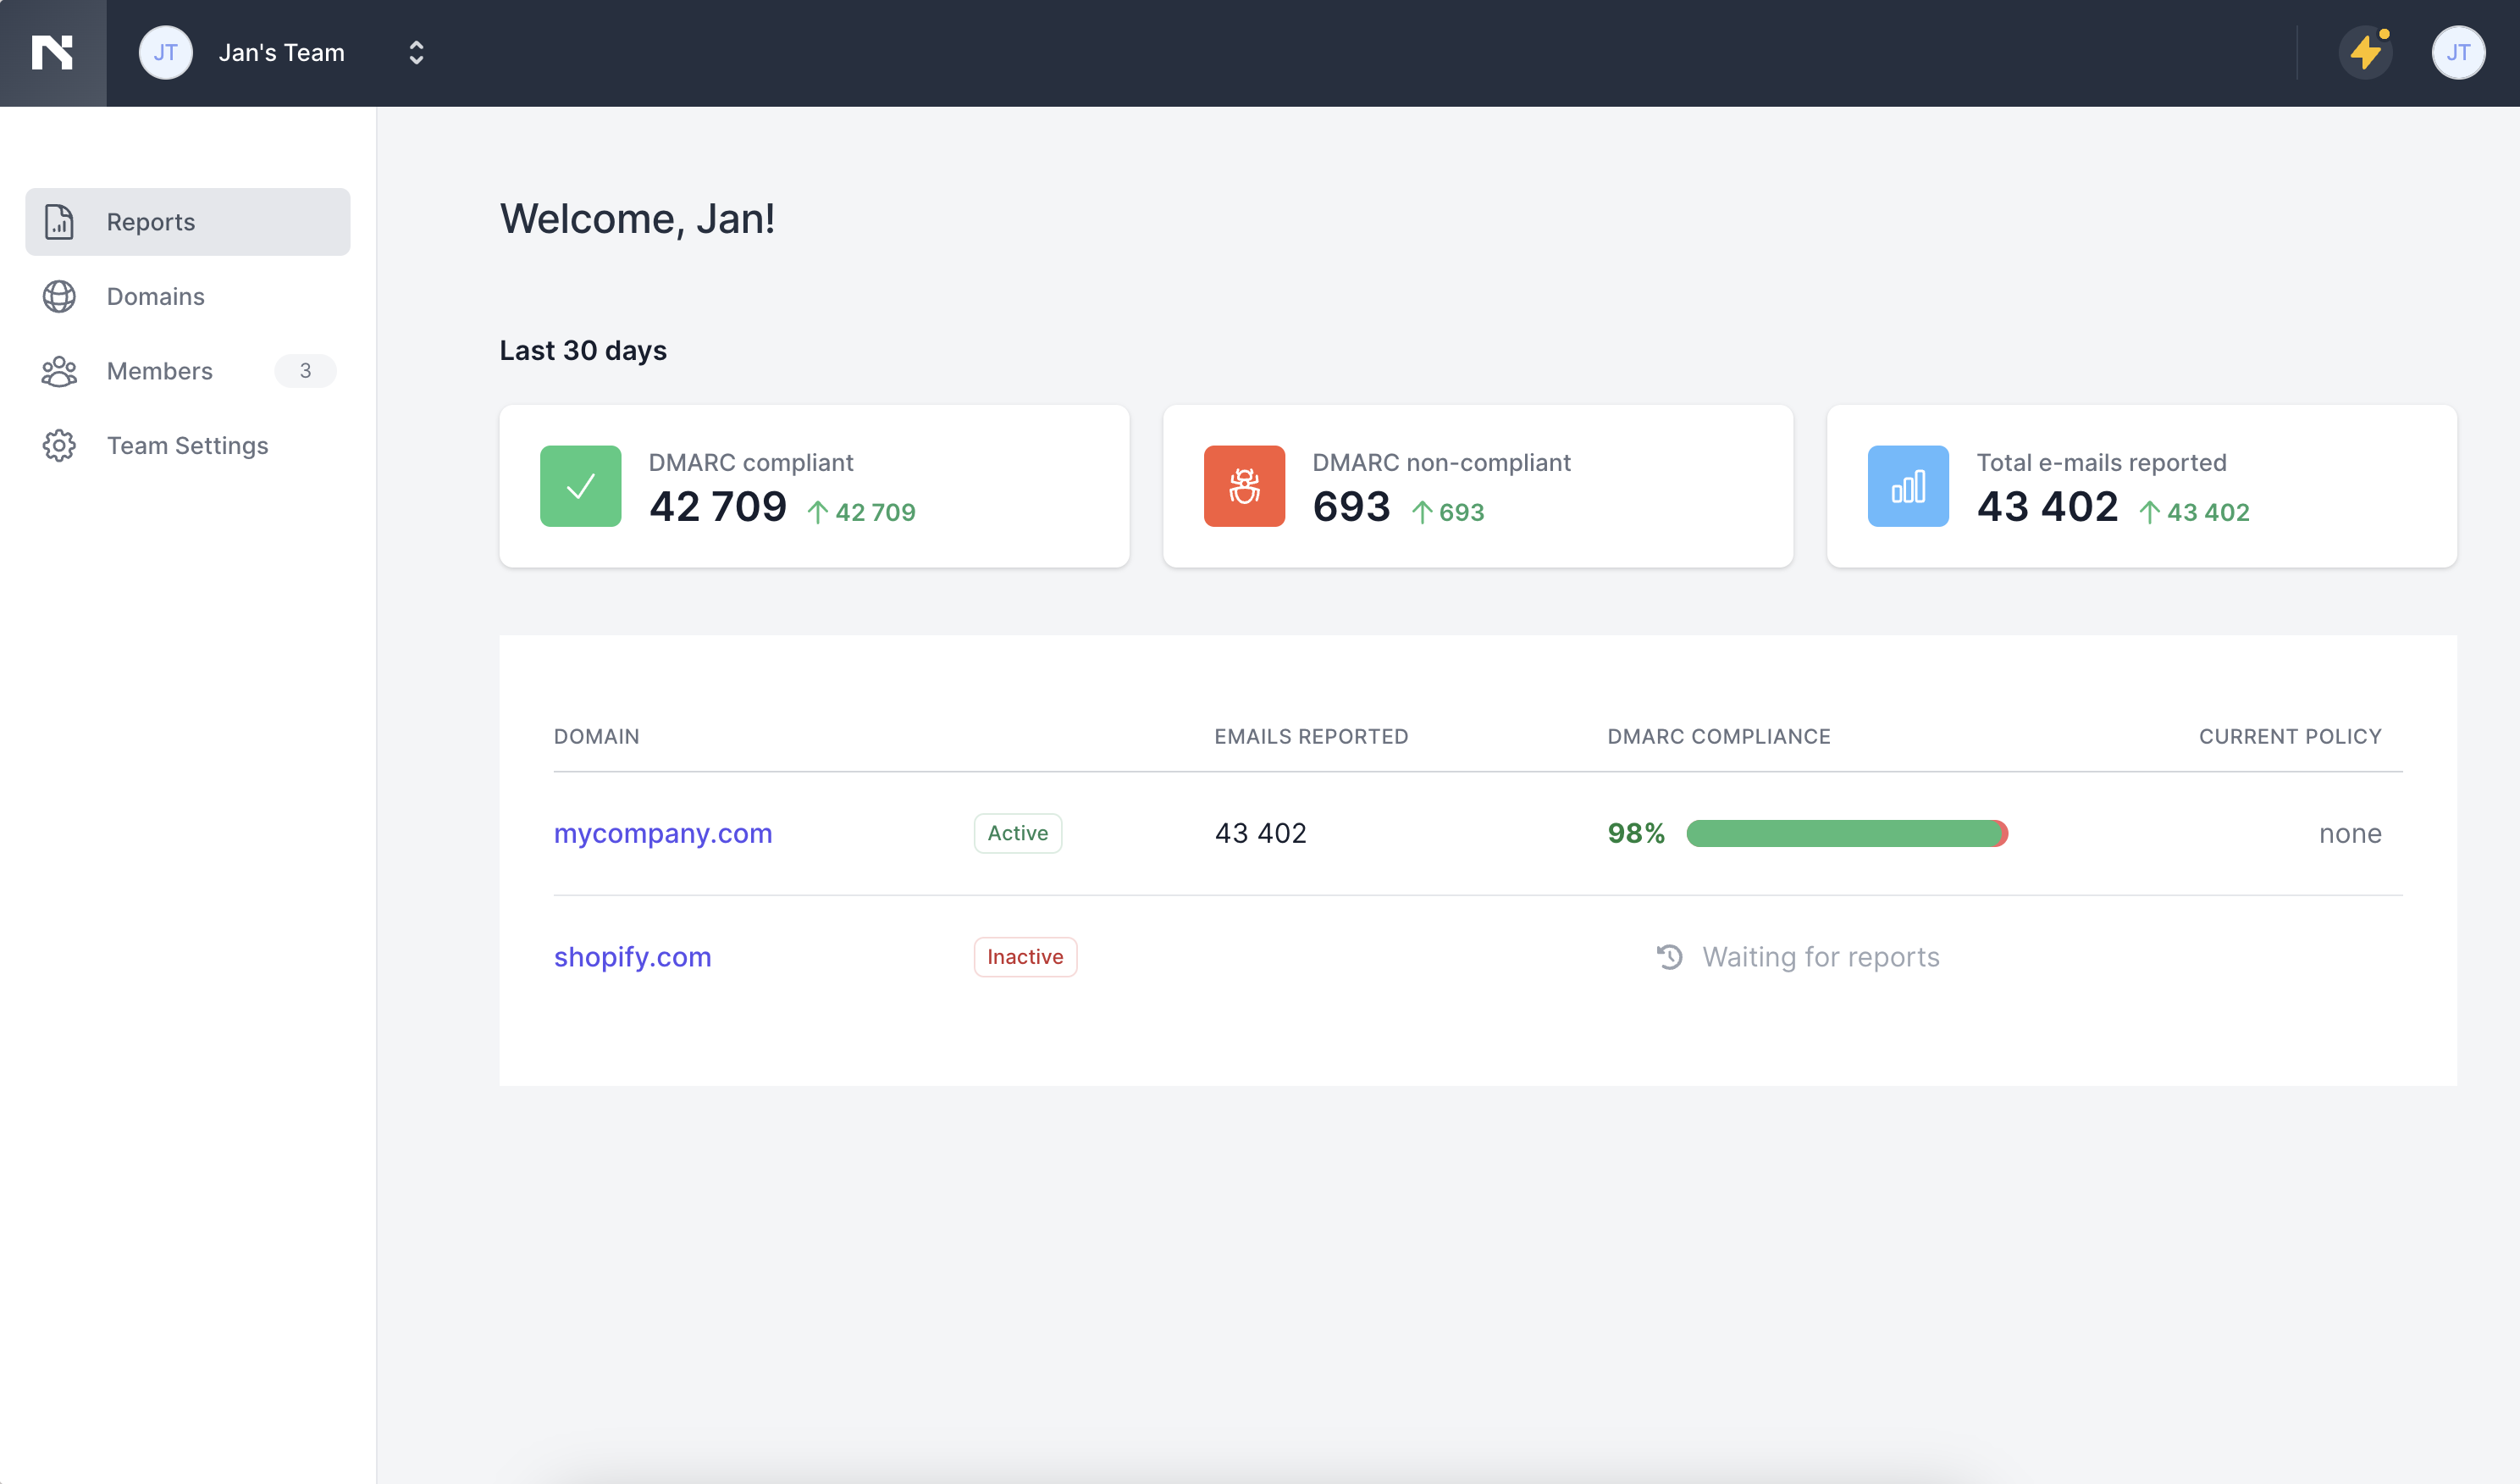Click the bar chart icon on total e-mails card
The height and width of the screenshot is (1484, 2520).
(x=1908, y=486)
